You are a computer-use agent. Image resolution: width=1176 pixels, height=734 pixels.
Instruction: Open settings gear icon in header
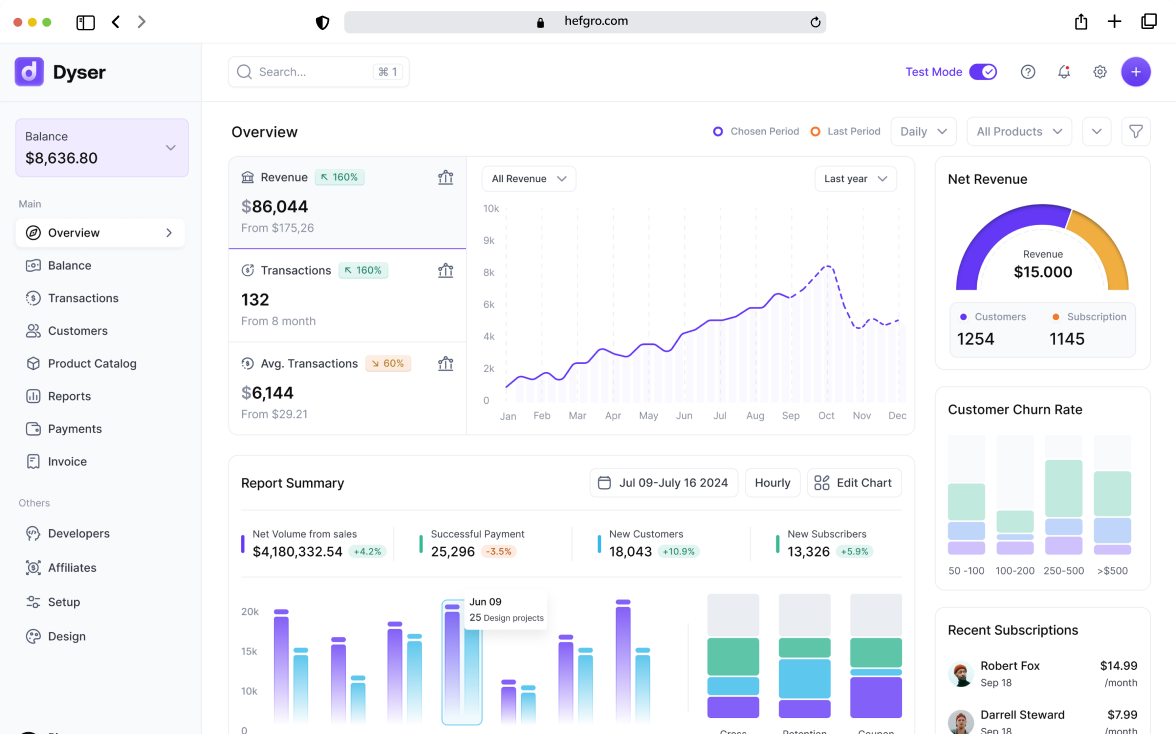pyautogui.click(x=1100, y=72)
